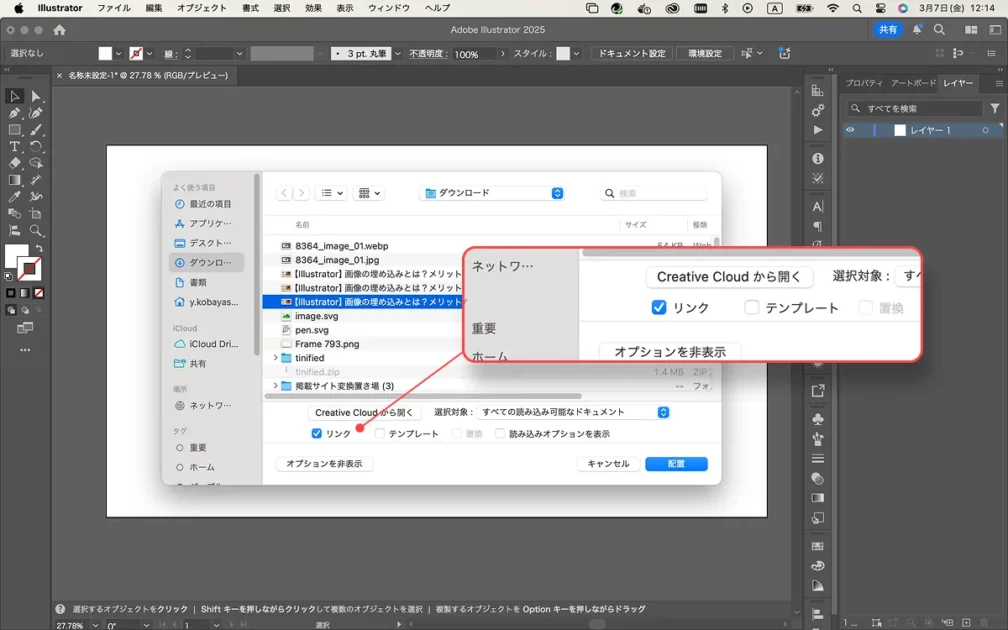Pick the Eyedropper tool
The image size is (1008, 630).
[x=15, y=197]
